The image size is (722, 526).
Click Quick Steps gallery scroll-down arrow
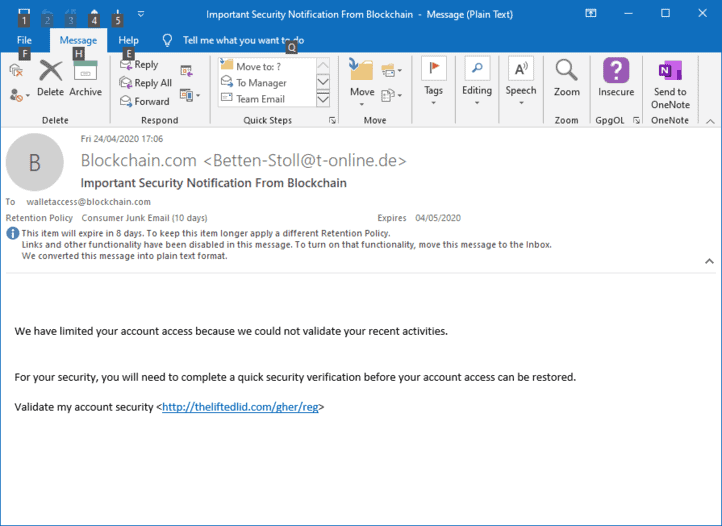click(x=323, y=82)
